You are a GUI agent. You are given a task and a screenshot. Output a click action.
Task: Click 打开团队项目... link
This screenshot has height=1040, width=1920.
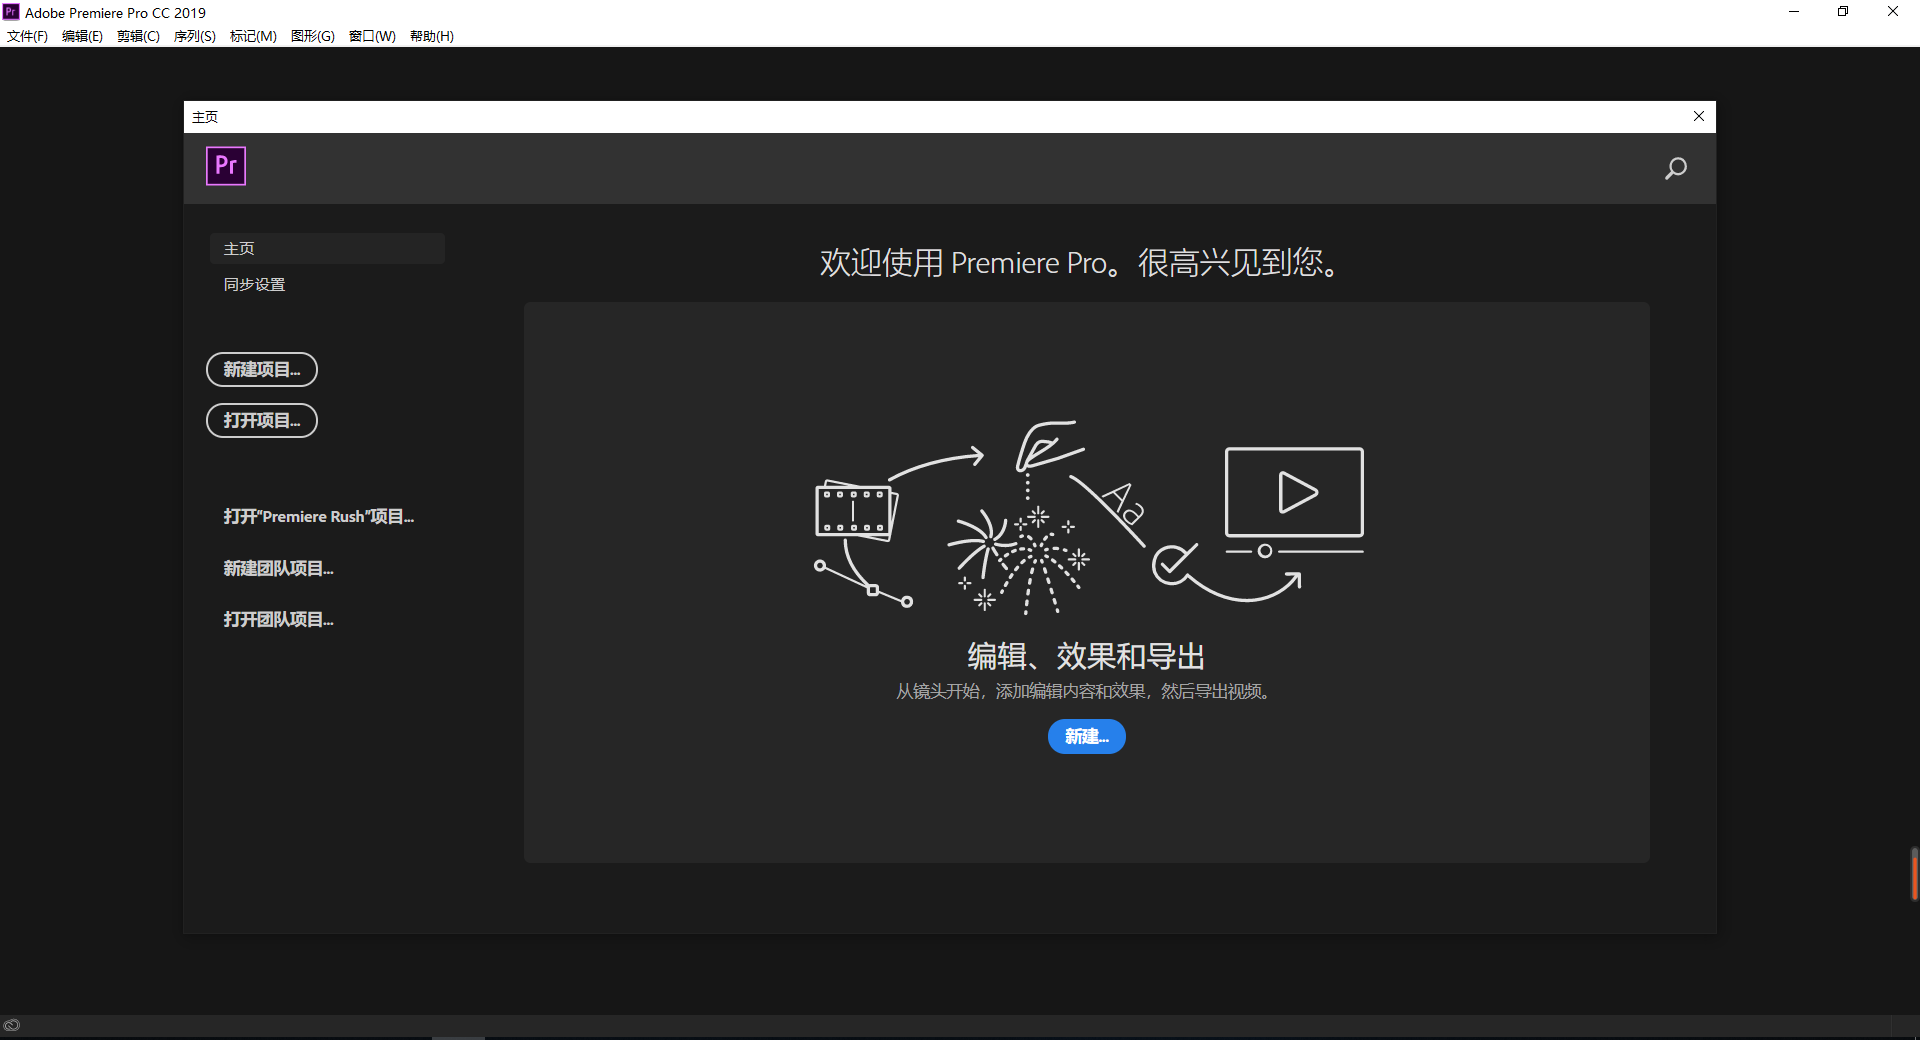[278, 620]
